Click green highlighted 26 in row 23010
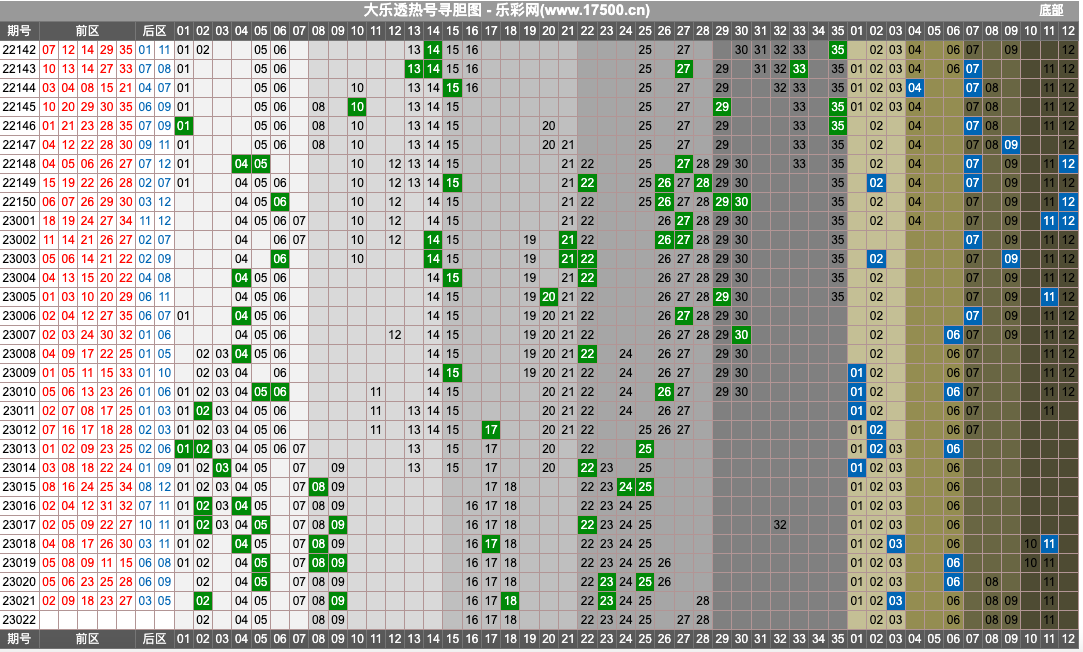The height and width of the screenshot is (652, 1083). tap(664, 392)
